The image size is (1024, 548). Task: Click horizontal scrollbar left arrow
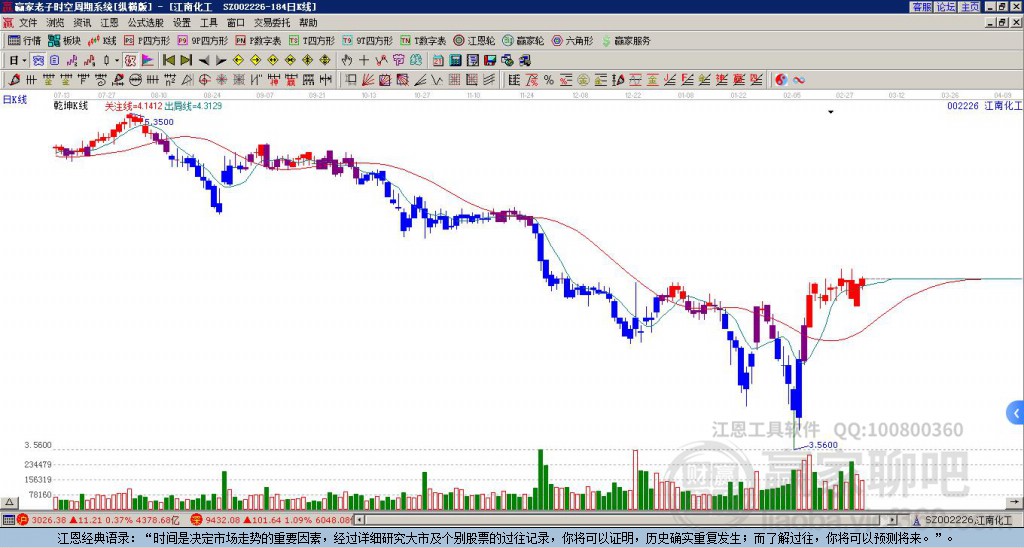[359, 520]
